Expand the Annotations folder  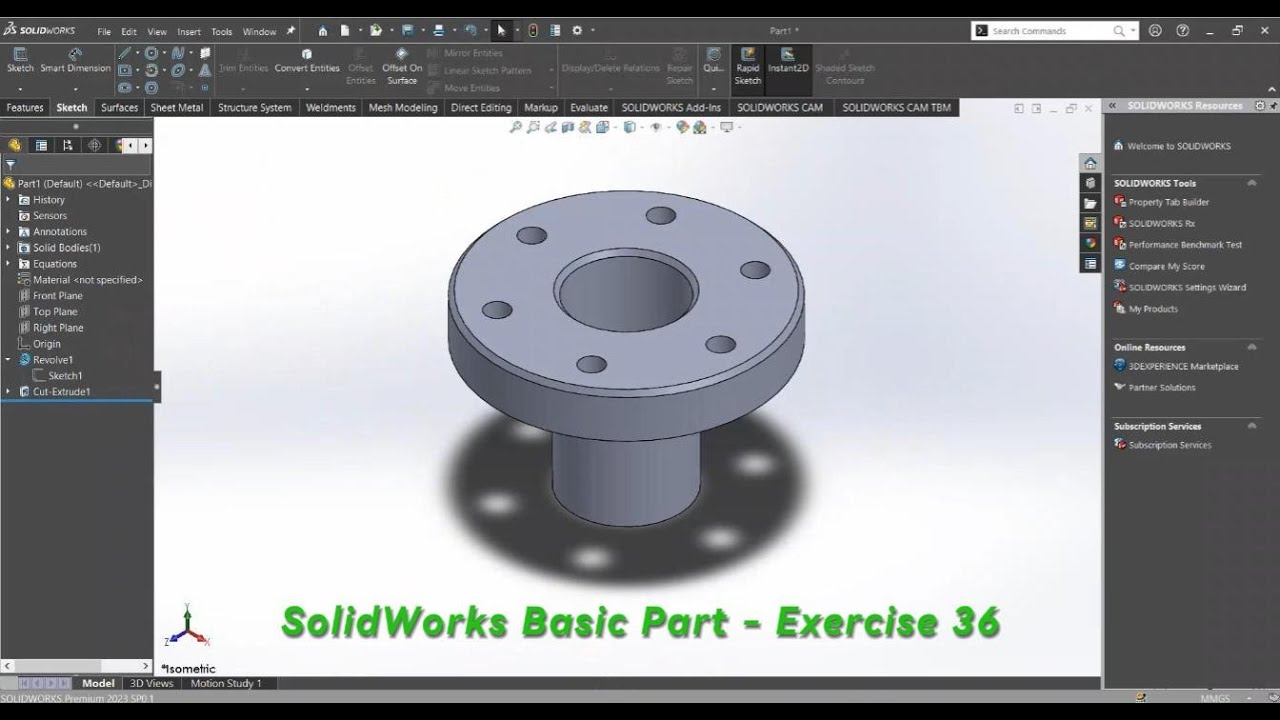[8, 232]
